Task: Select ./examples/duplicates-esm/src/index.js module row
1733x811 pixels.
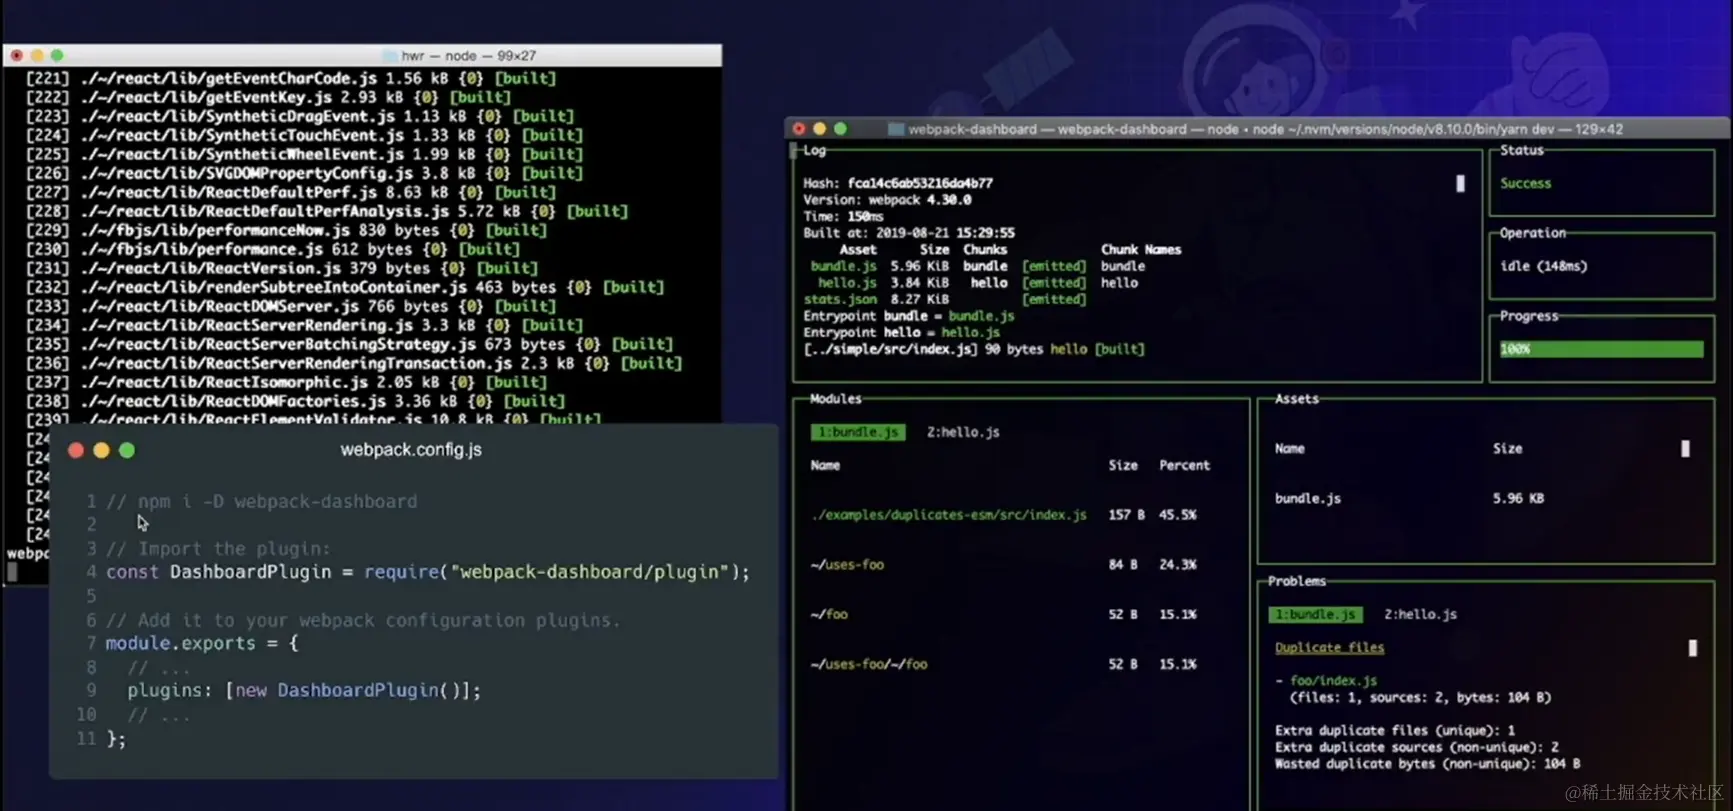Action: [1004, 514]
